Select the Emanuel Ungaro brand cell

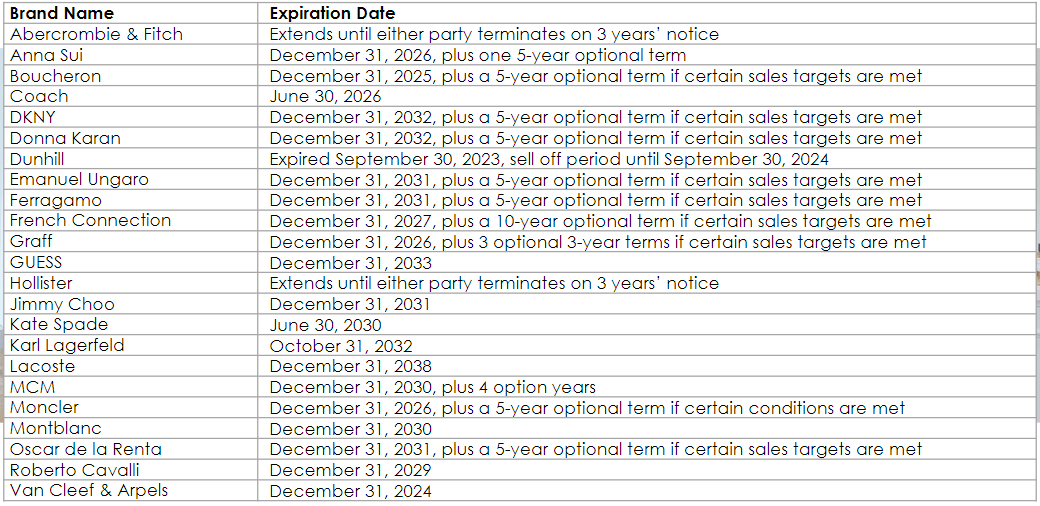click(79, 180)
